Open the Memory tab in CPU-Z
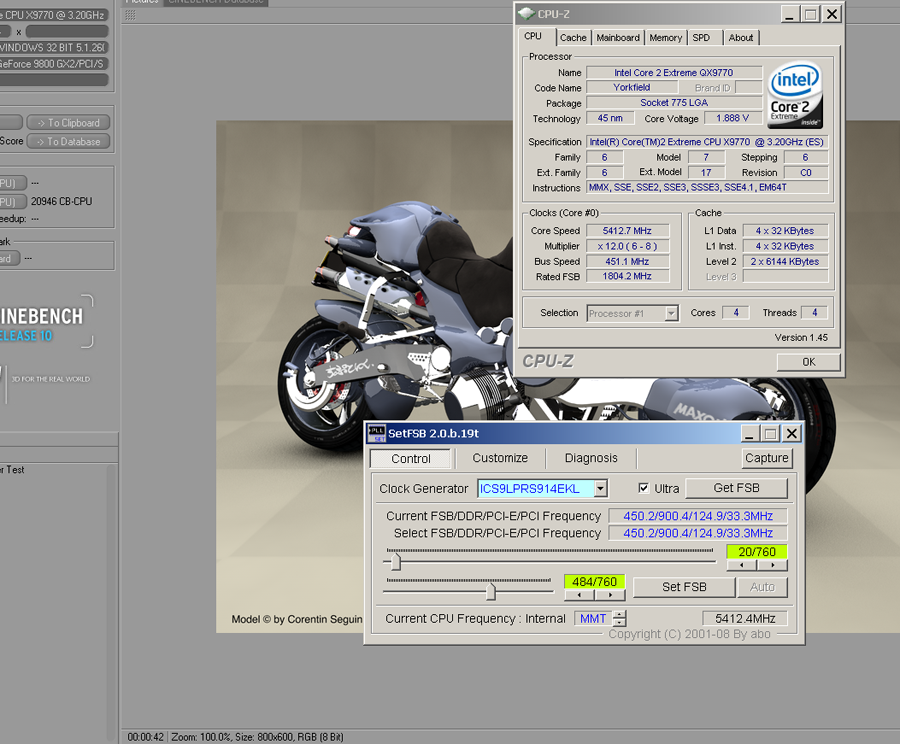The width and height of the screenshot is (900, 744). point(666,38)
